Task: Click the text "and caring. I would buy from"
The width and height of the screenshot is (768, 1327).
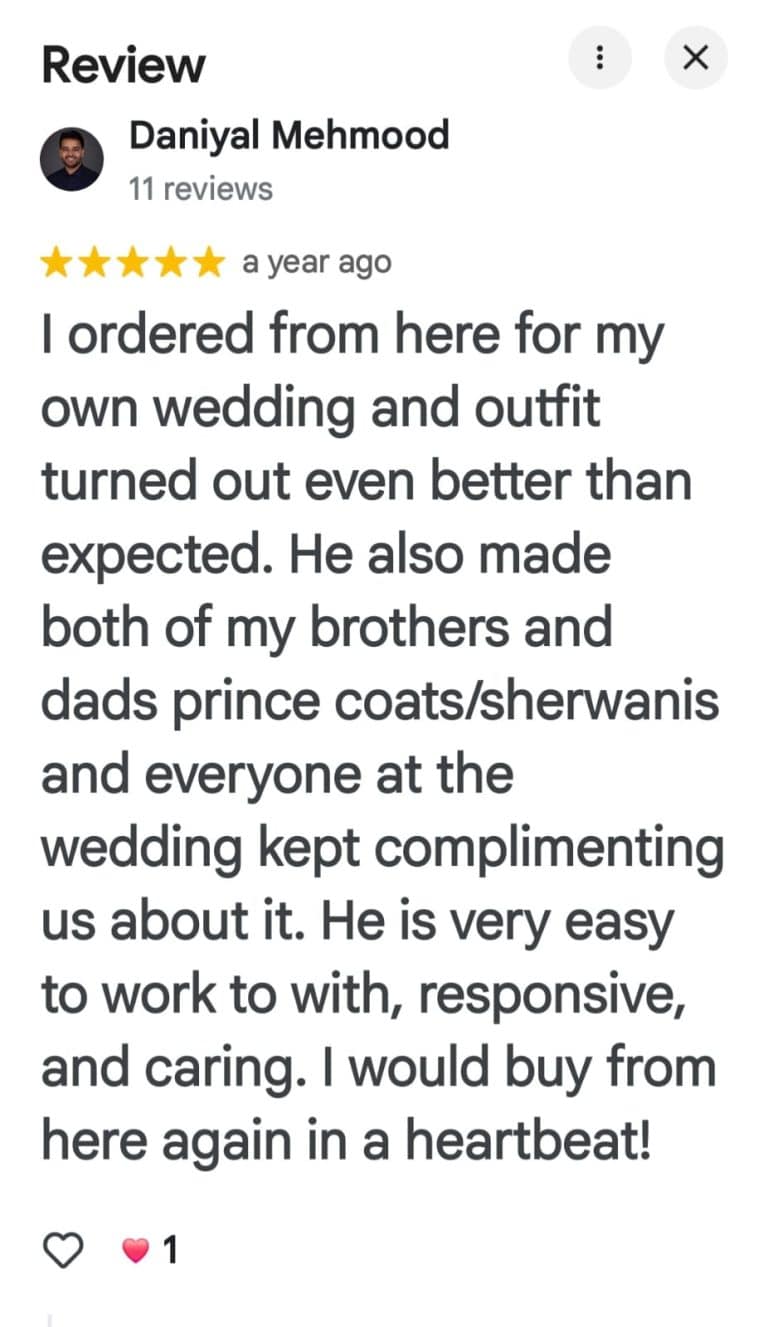Action: (378, 1068)
